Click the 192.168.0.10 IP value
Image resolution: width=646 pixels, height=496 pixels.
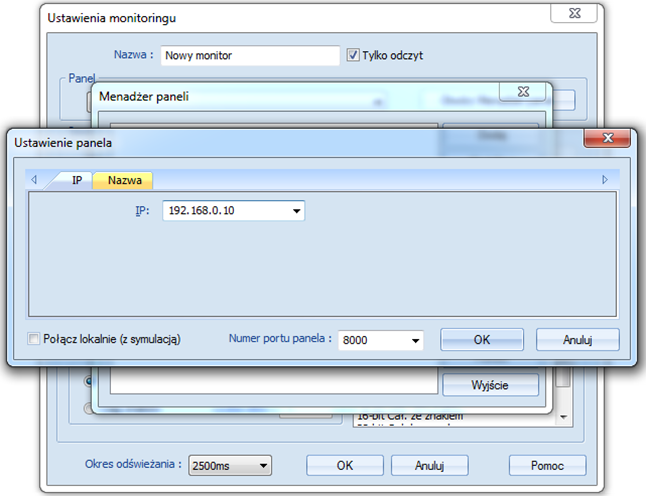[201, 211]
